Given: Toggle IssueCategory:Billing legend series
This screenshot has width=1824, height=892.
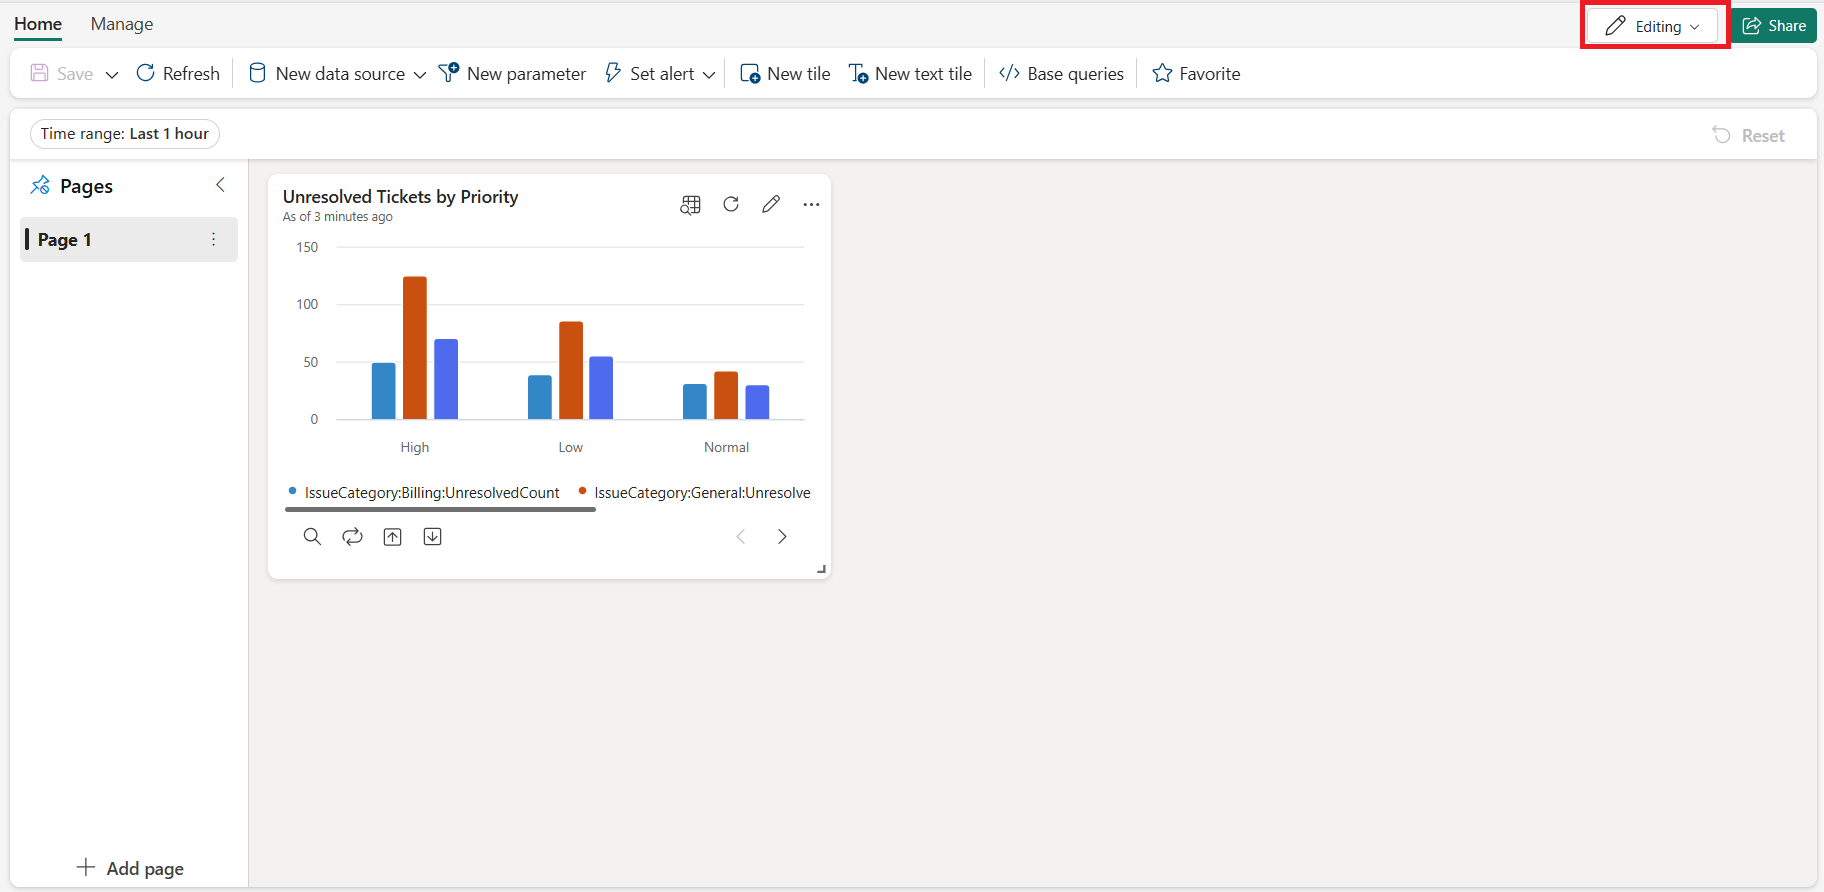Looking at the screenshot, I should (x=431, y=492).
